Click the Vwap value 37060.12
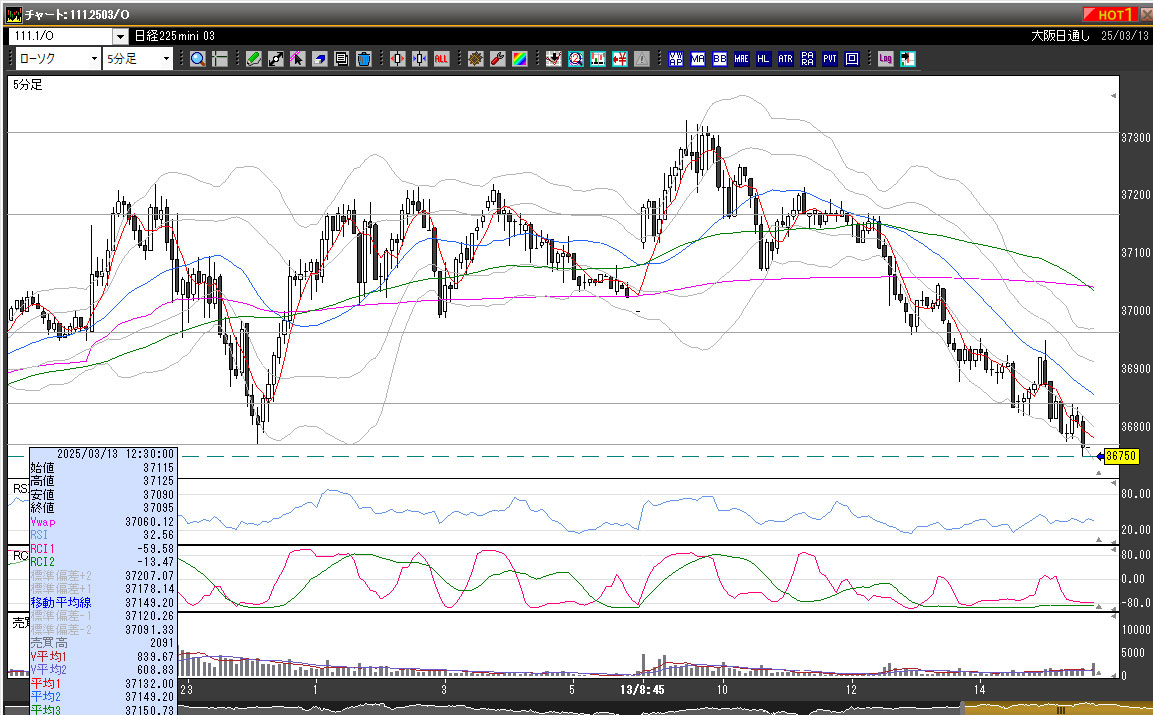 pos(149,522)
